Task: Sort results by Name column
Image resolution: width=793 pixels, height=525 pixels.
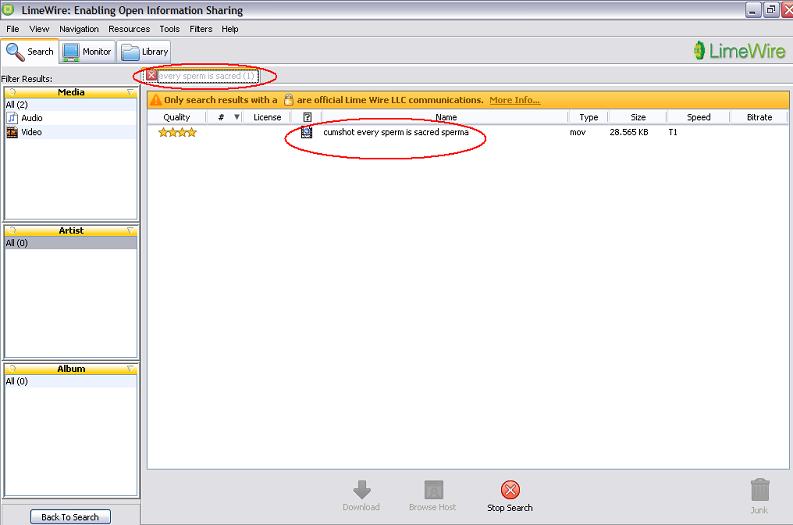Action: point(446,117)
